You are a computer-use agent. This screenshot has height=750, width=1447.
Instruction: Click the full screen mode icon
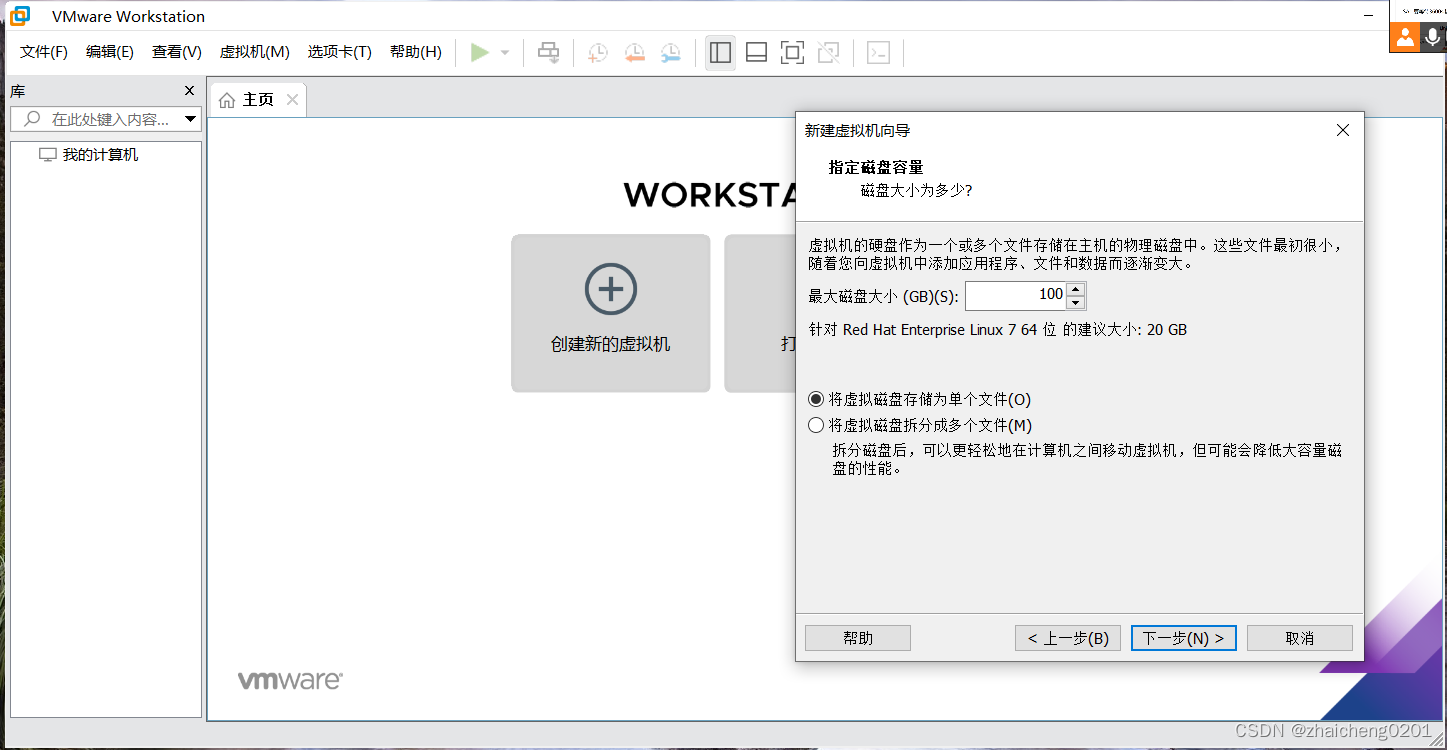click(x=792, y=52)
